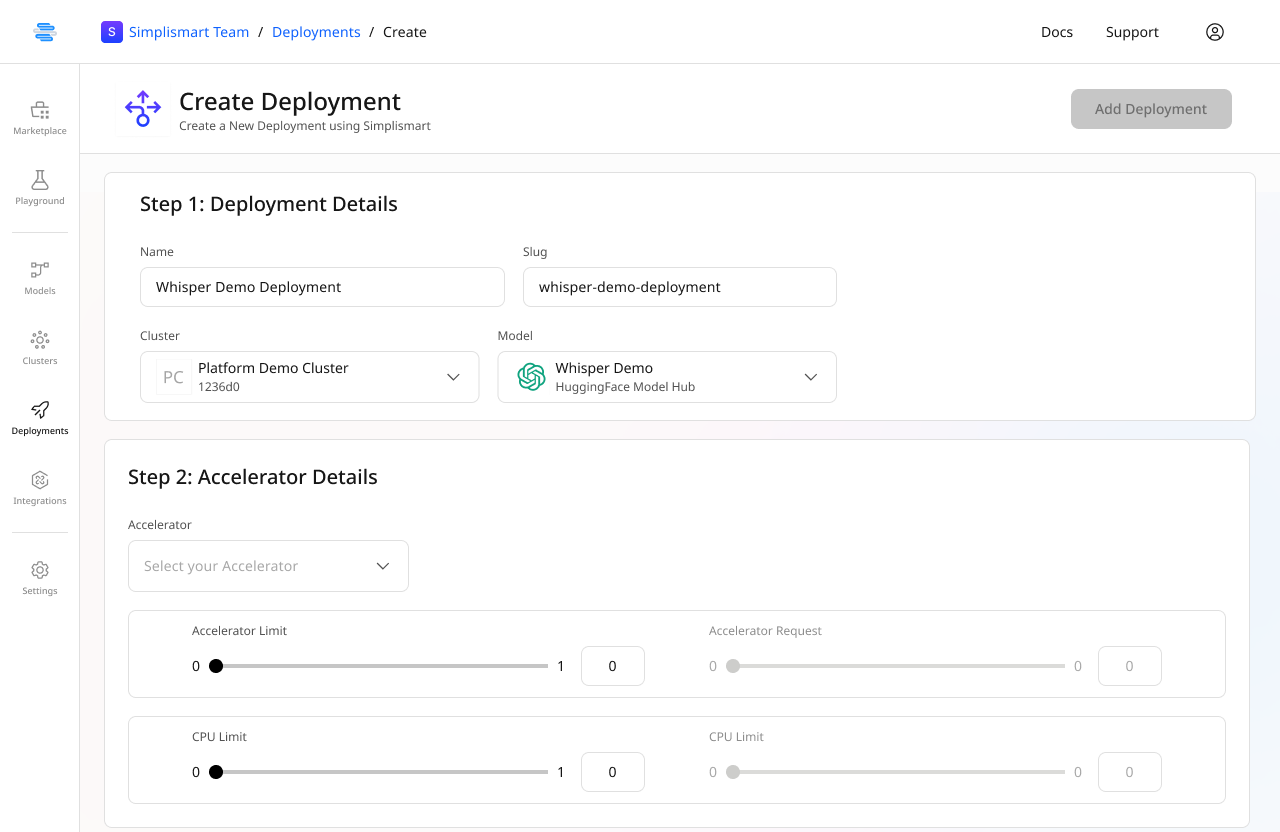Click the Accelerator Limit number box
Viewport: 1280px width, 832px height.
click(613, 666)
